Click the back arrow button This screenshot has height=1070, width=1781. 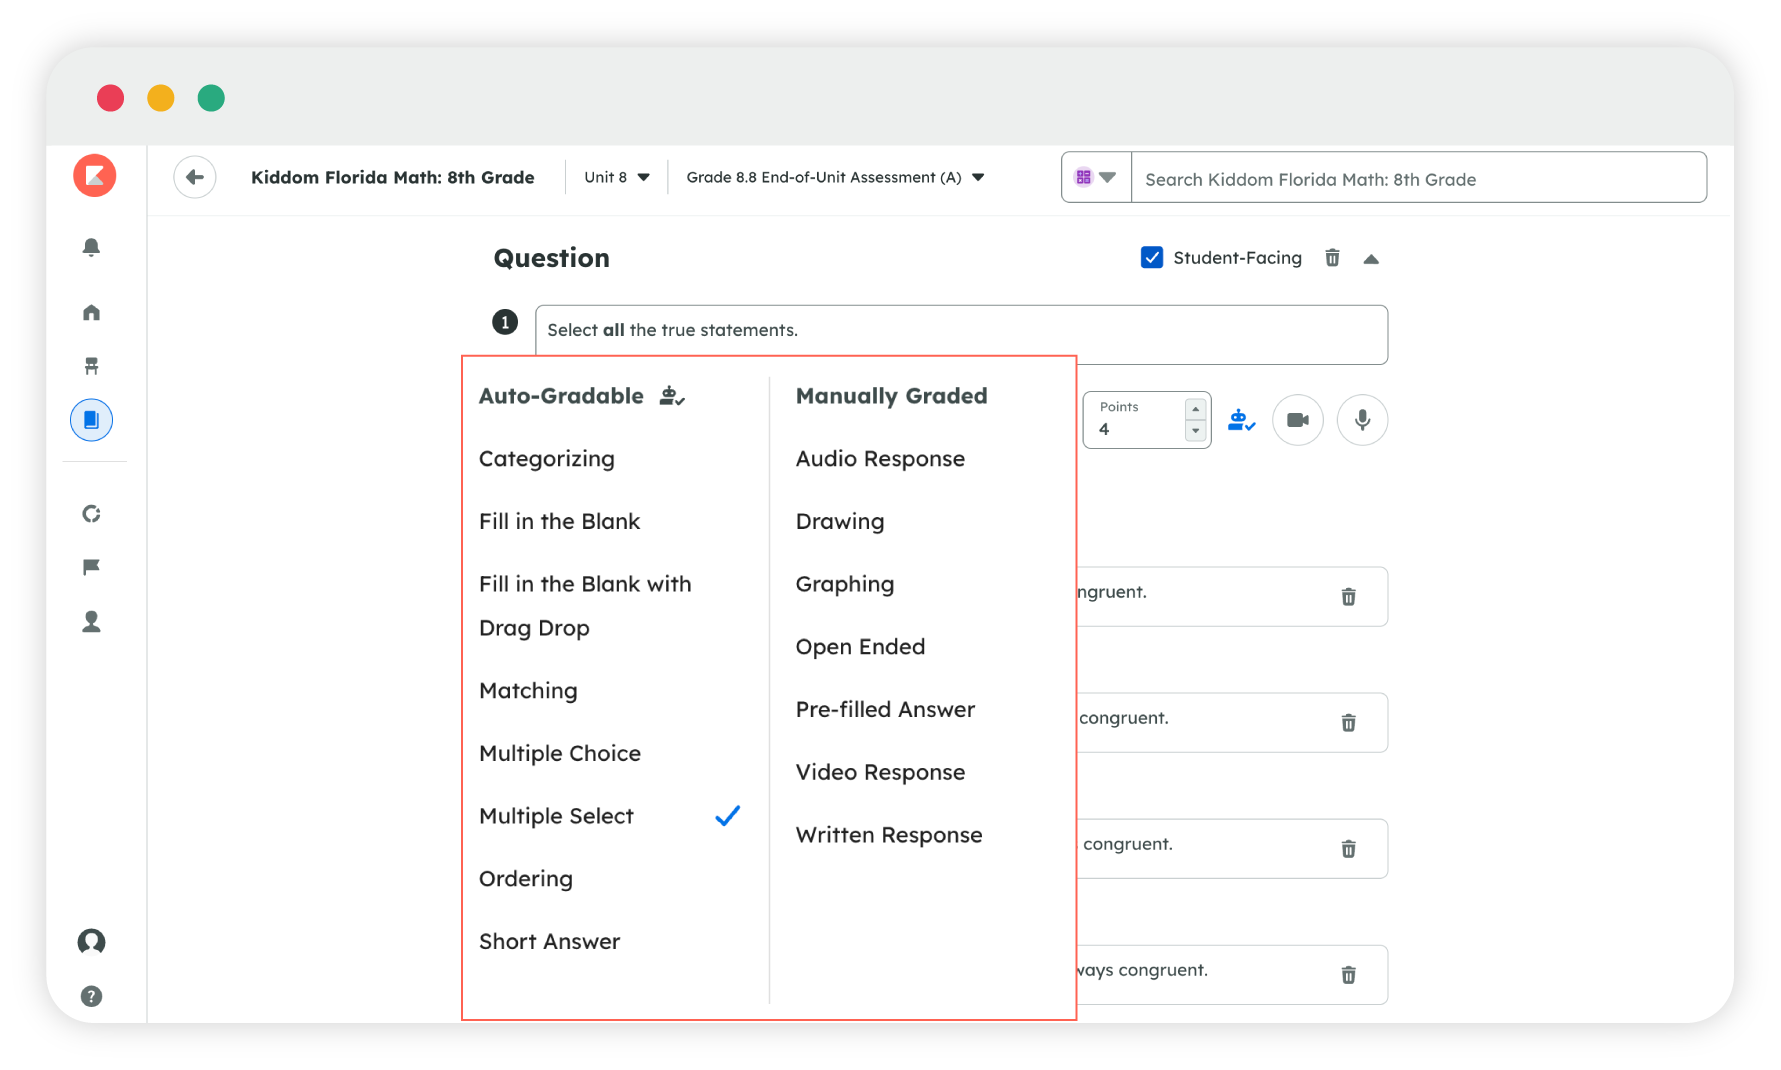(195, 177)
